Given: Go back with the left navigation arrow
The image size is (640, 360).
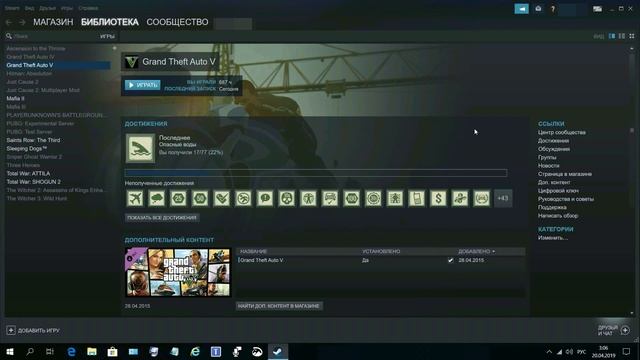Looking at the screenshot, I should (x=9, y=22).
